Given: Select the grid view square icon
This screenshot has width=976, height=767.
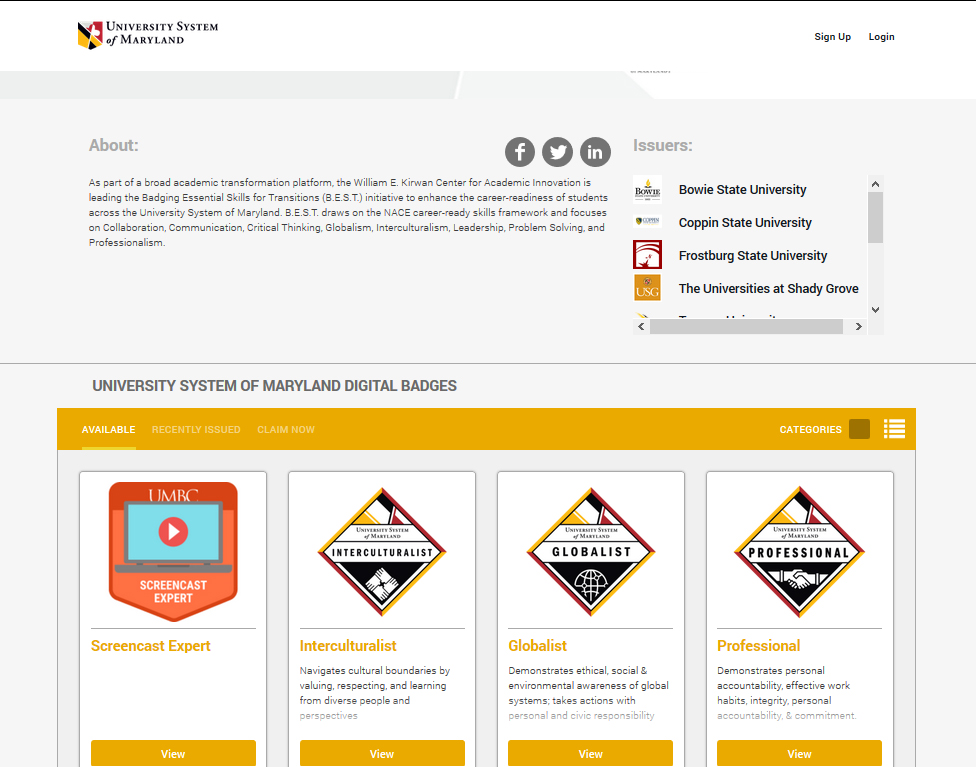Looking at the screenshot, I should point(859,429).
